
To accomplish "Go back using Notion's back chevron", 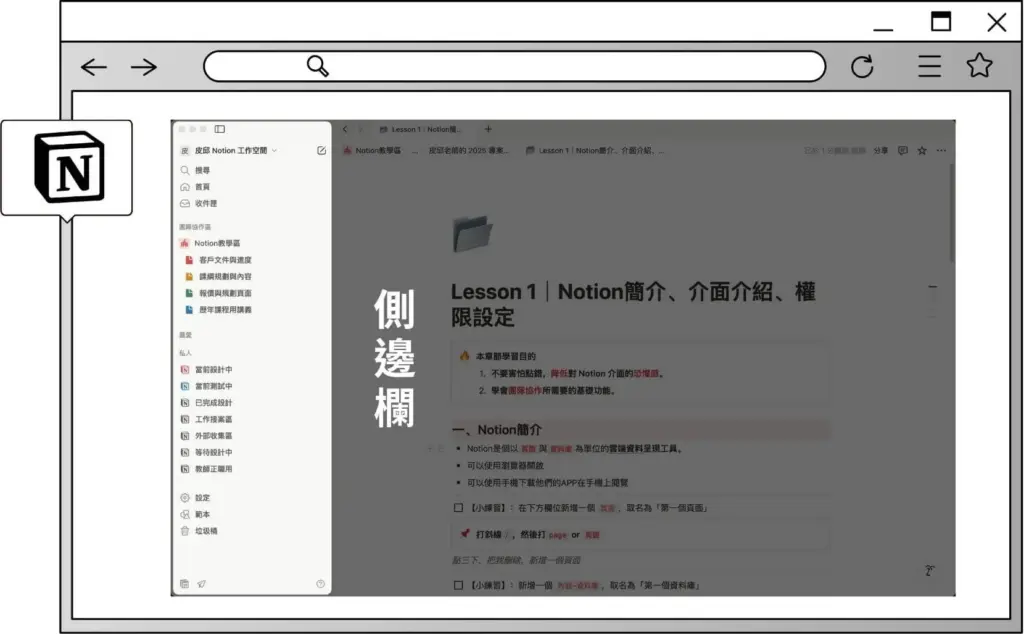I will [345, 129].
